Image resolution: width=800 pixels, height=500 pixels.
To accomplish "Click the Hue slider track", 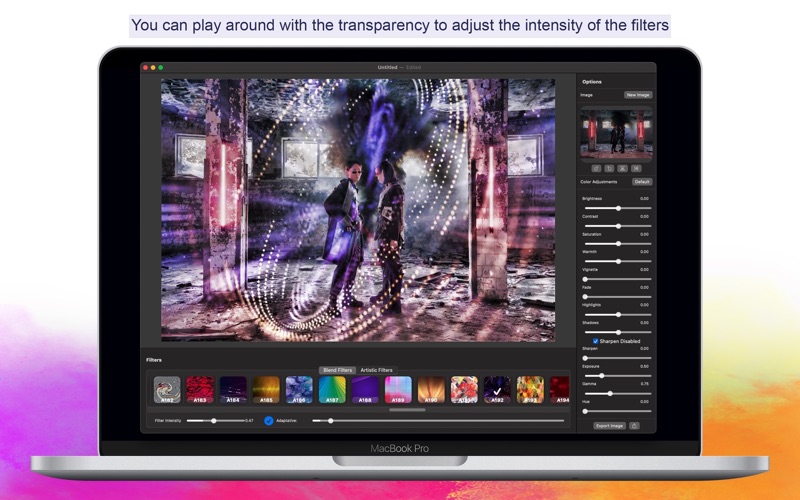I will tap(618, 411).
